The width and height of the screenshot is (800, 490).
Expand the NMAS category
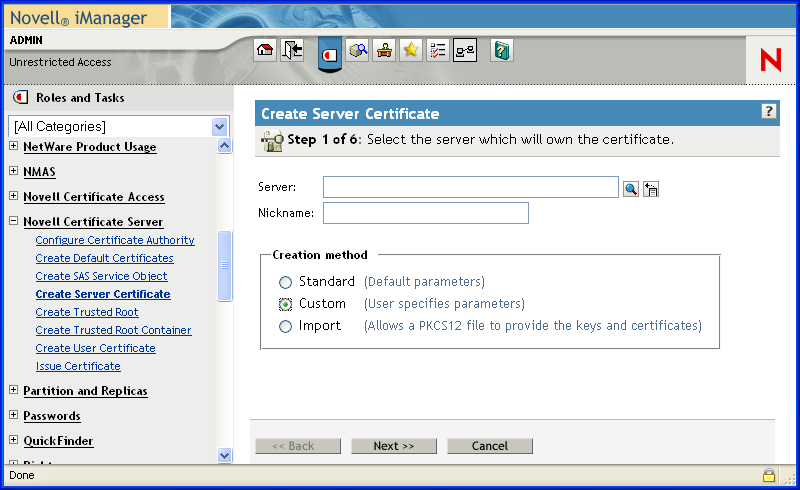point(14,172)
